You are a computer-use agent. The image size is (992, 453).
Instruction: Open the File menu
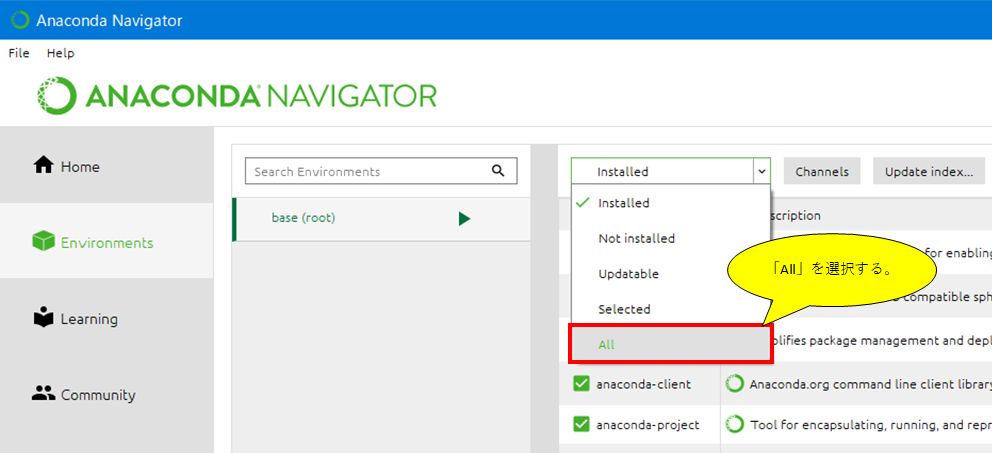[19, 53]
